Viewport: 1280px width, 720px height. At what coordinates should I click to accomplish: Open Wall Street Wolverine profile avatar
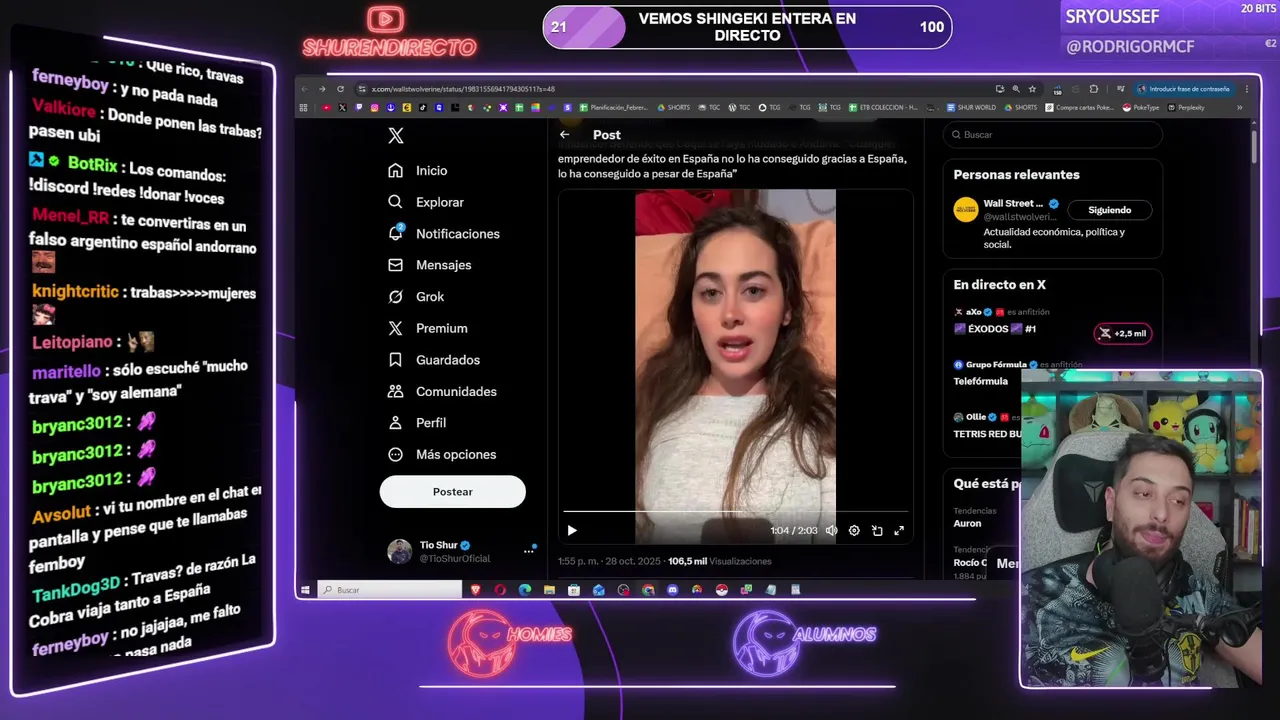click(965, 209)
